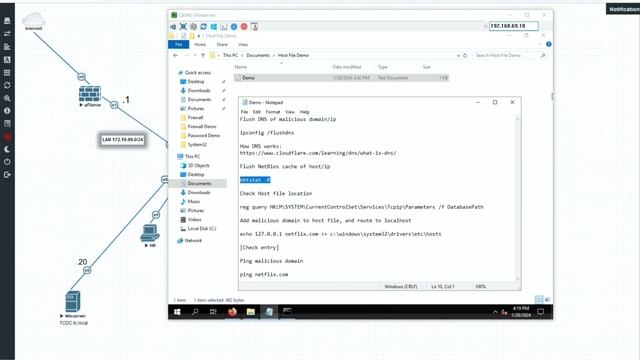Open Windows Start button in taskbar
640x360 pixels.
click(x=177, y=312)
